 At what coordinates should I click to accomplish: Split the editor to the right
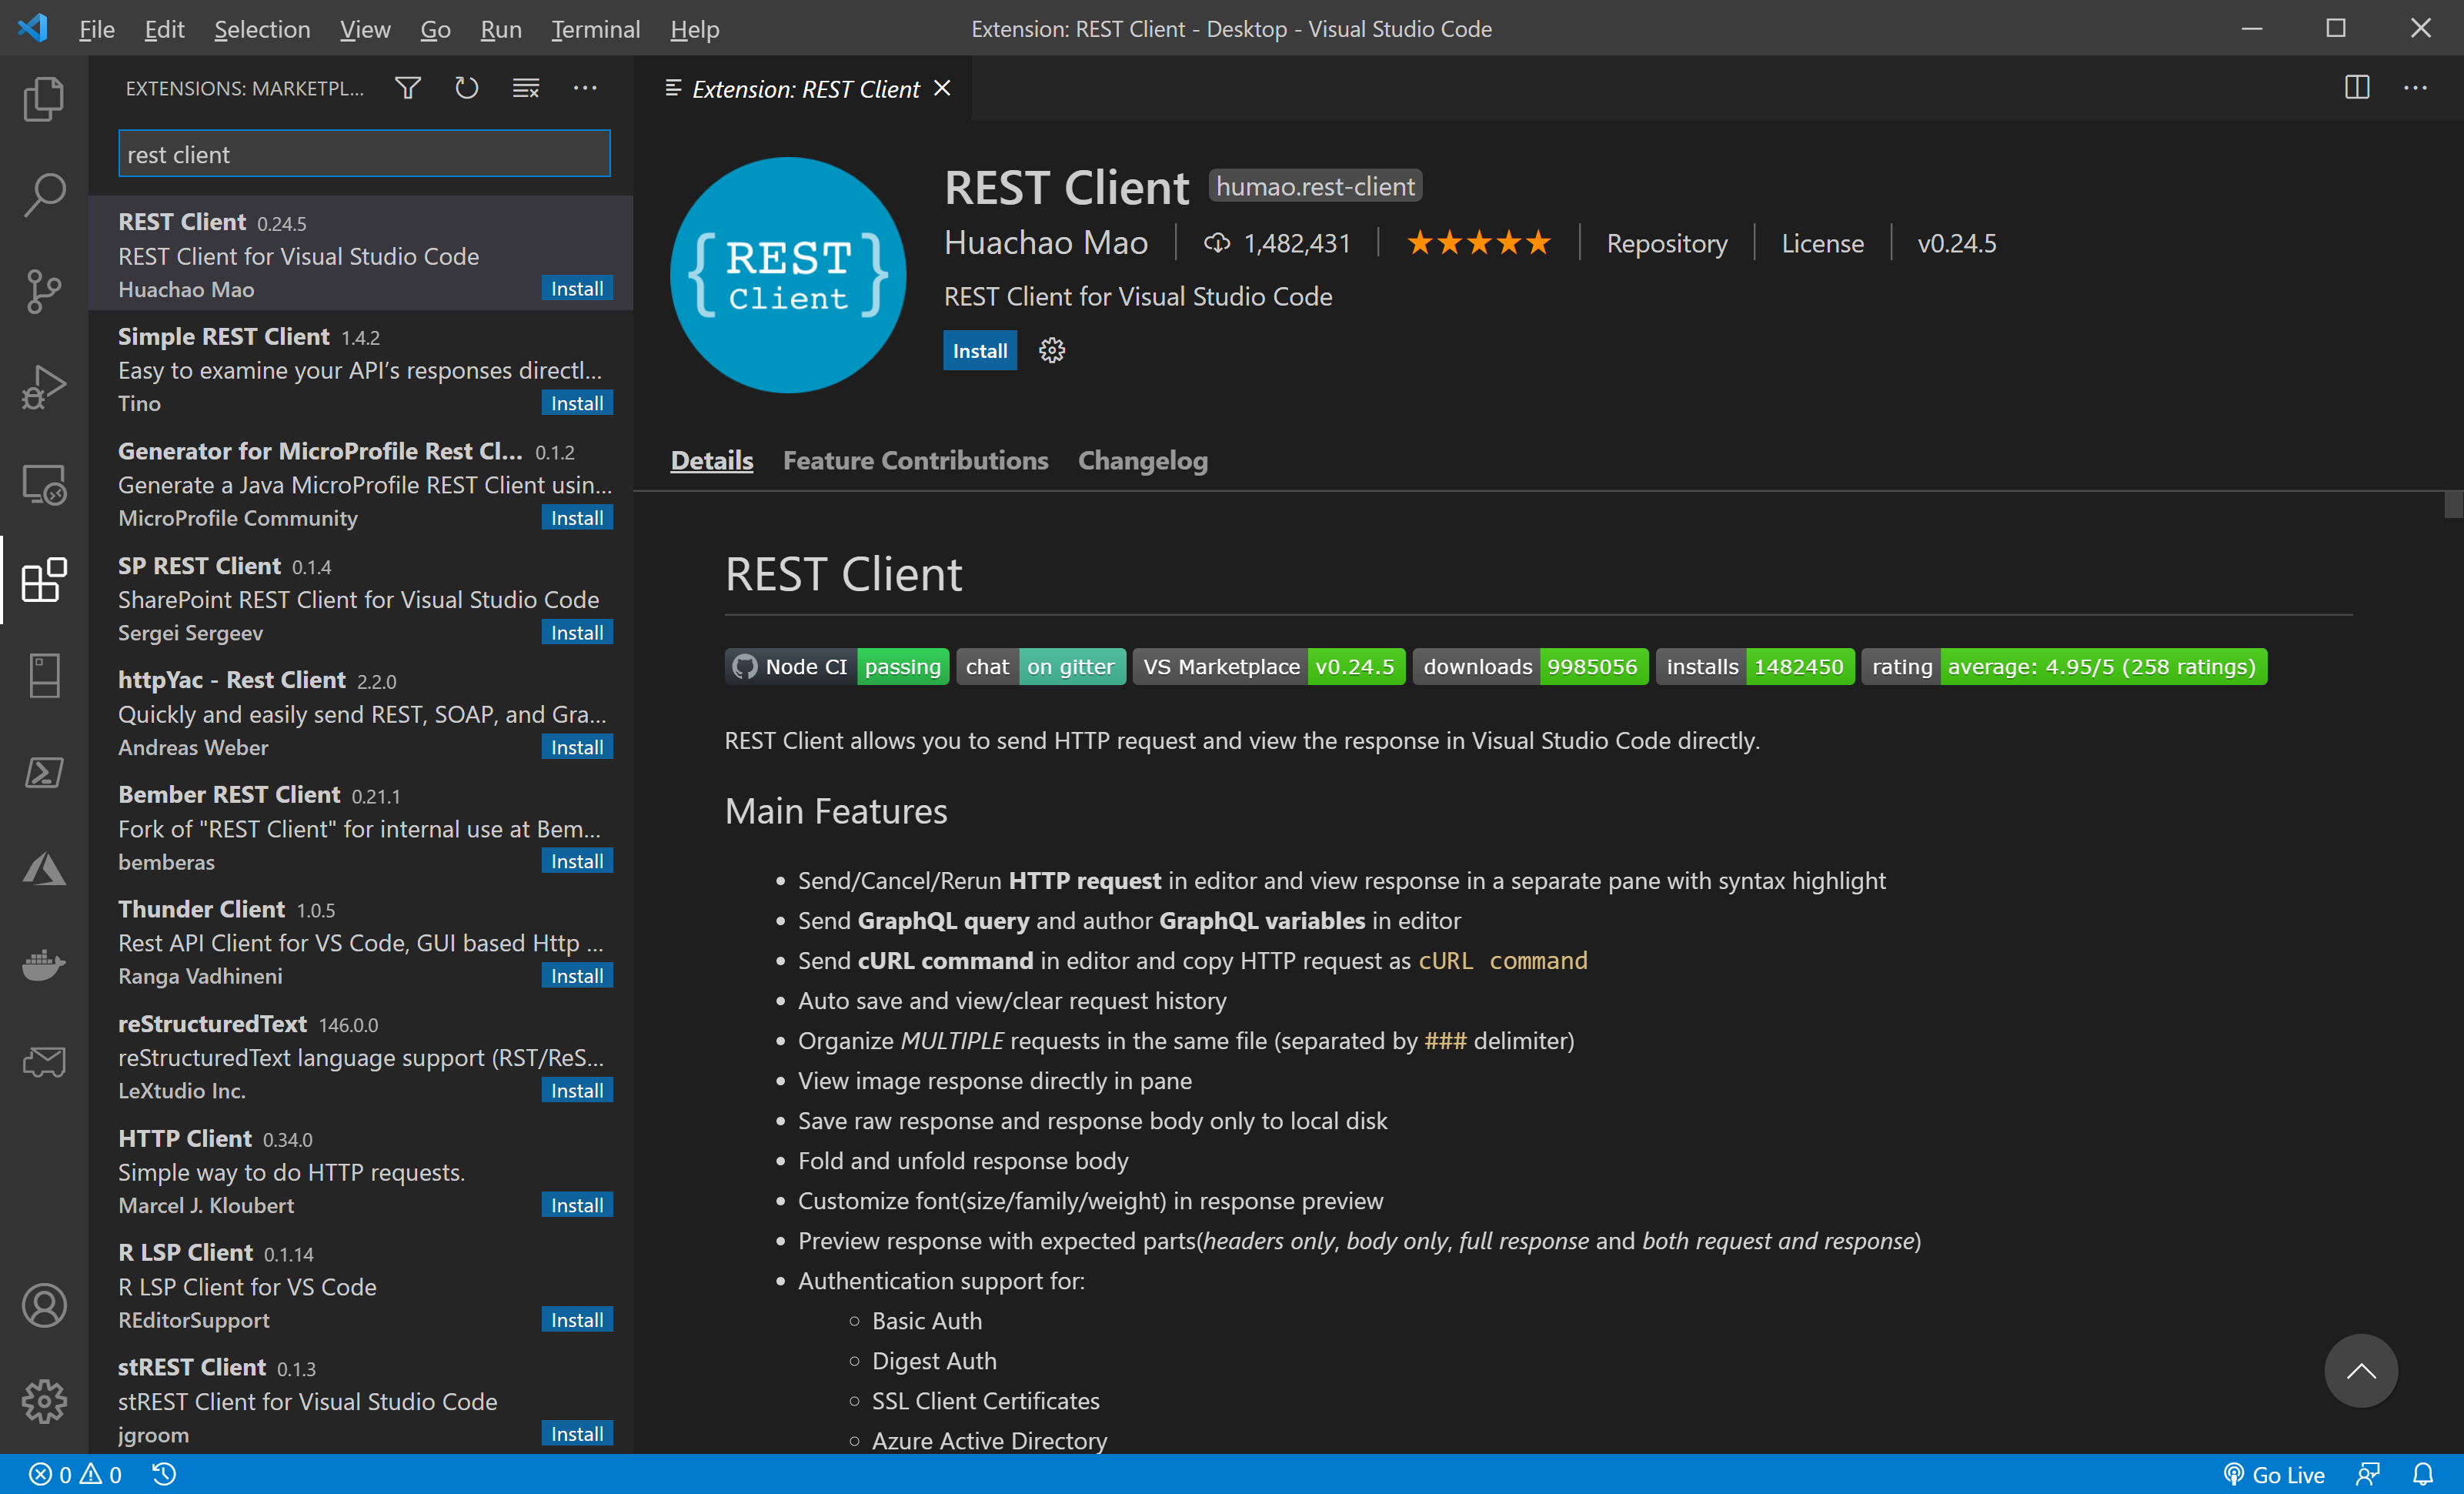tap(2356, 88)
